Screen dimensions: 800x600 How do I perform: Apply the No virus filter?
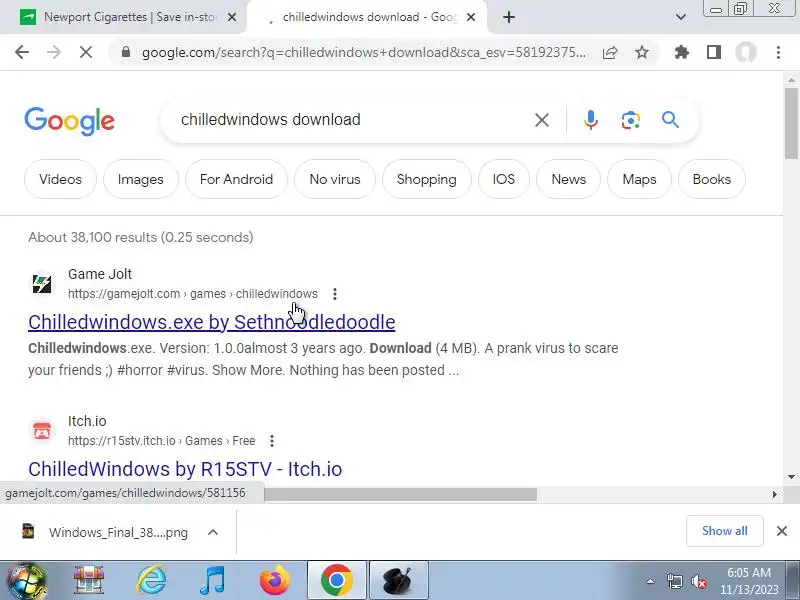335,179
